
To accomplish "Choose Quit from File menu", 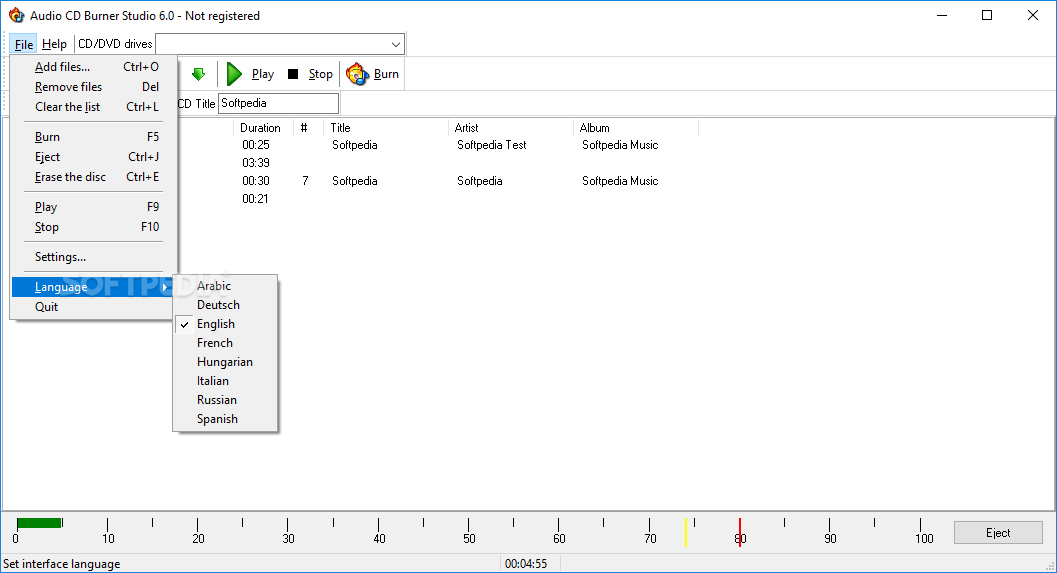I will pos(94,307).
